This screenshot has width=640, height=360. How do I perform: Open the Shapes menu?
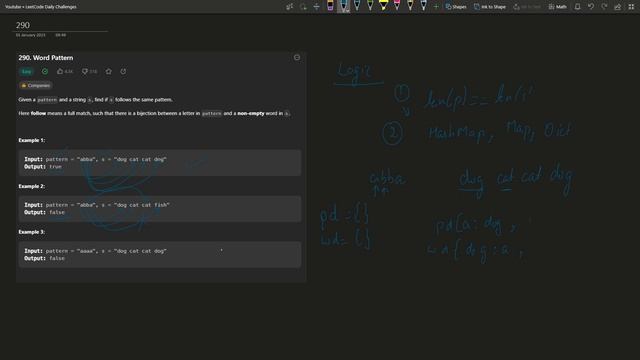(x=456, y=7)
